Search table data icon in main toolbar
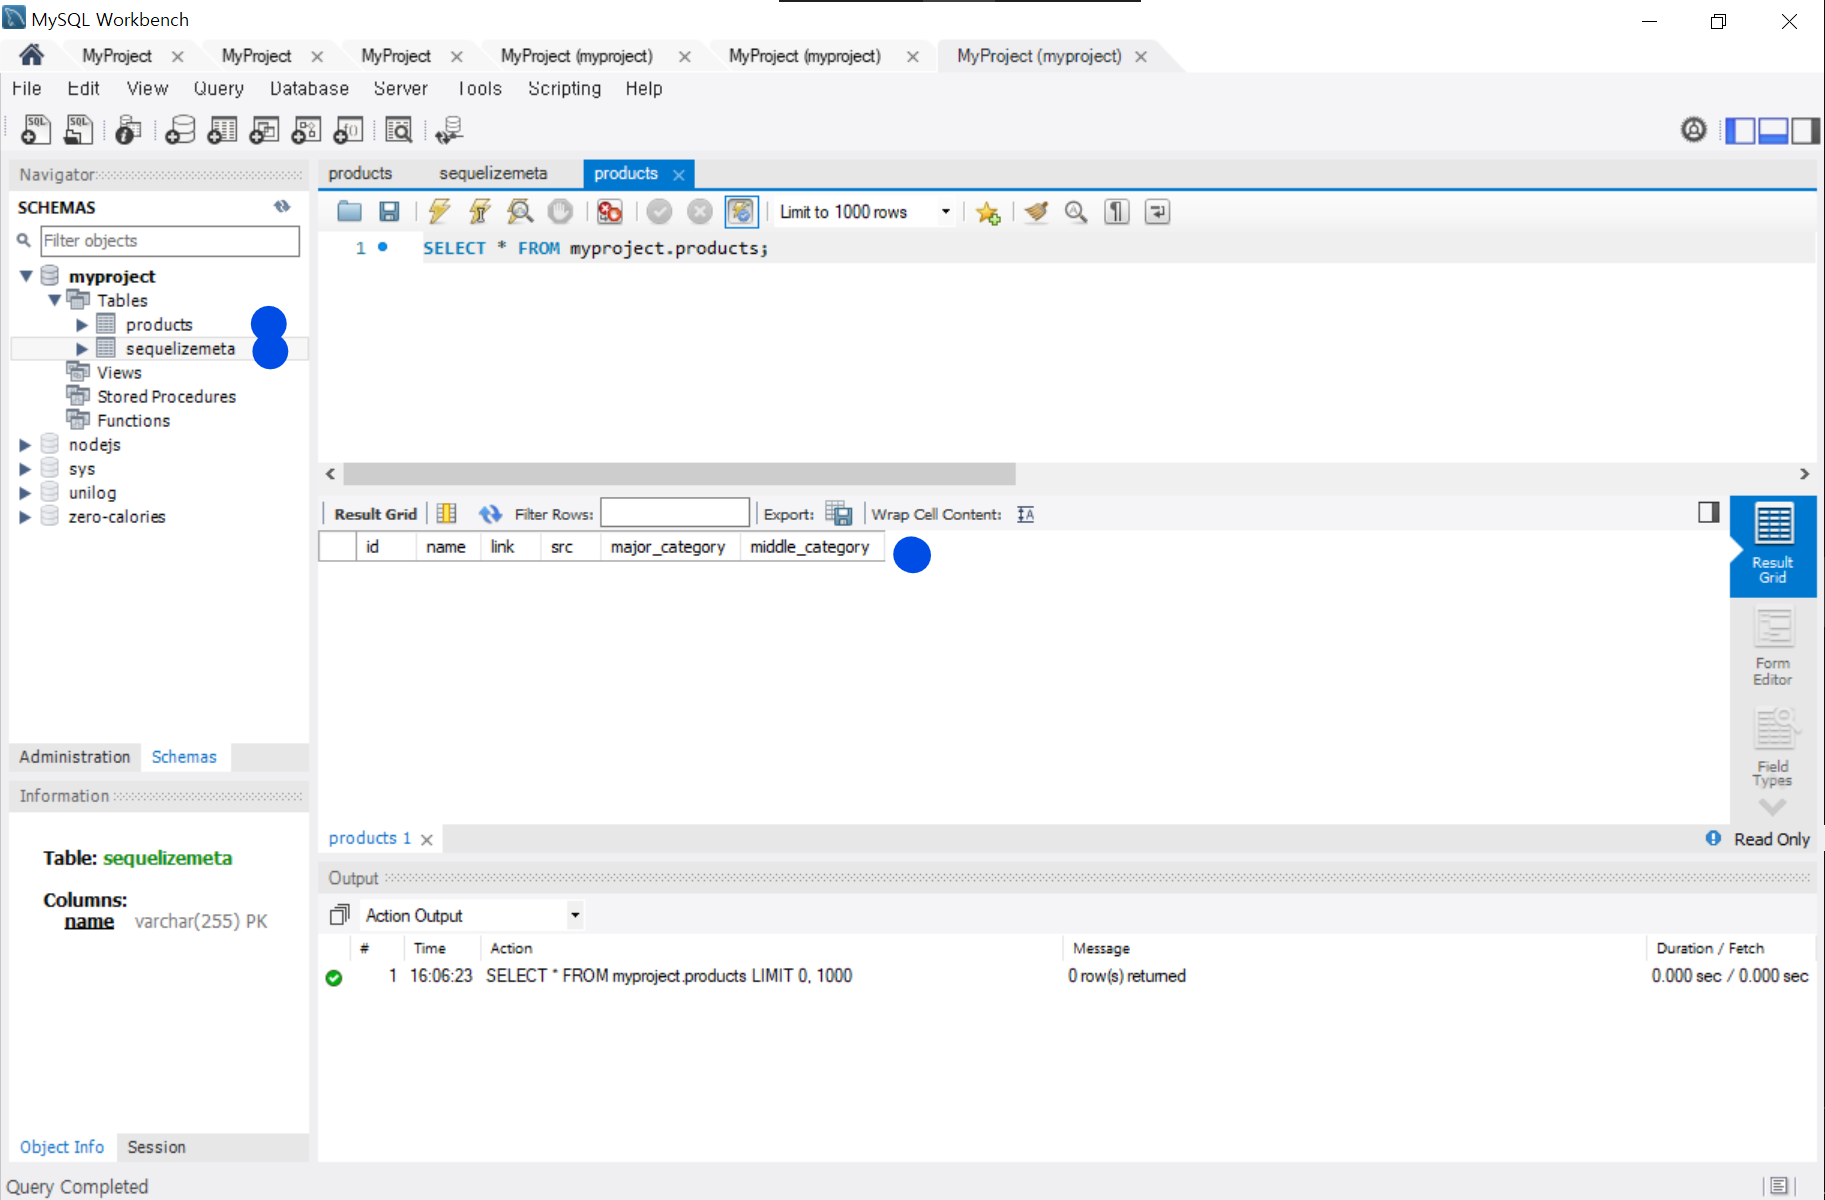 [398, 130]
